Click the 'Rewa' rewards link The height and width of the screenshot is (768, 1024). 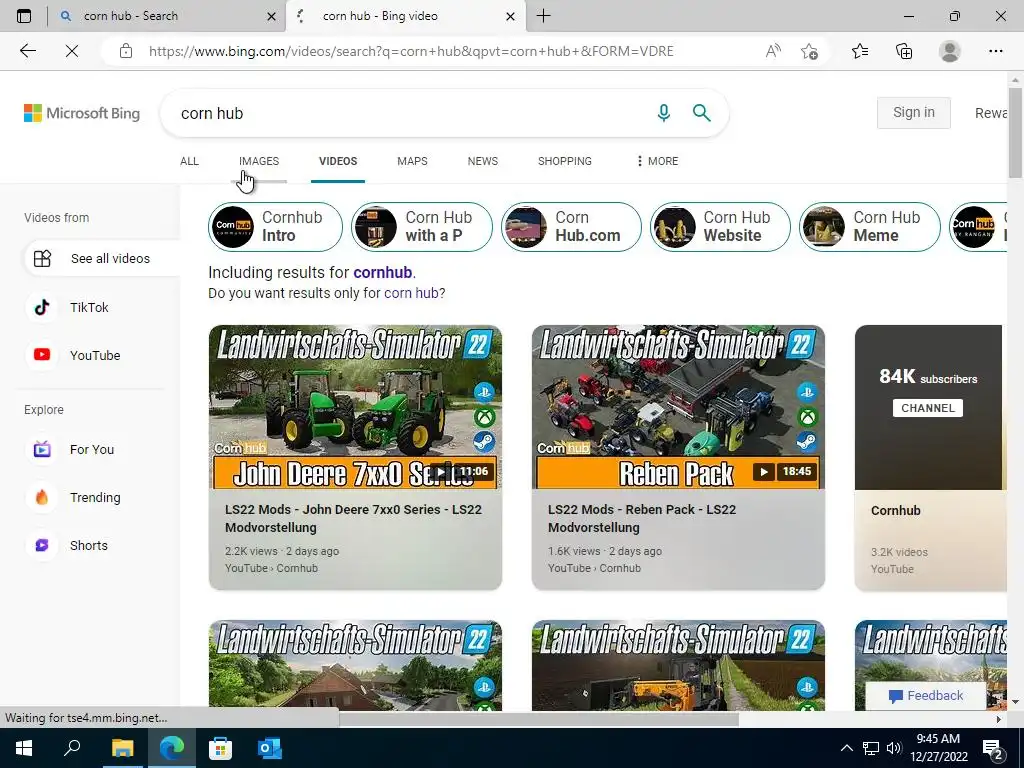tap(991, 113)
